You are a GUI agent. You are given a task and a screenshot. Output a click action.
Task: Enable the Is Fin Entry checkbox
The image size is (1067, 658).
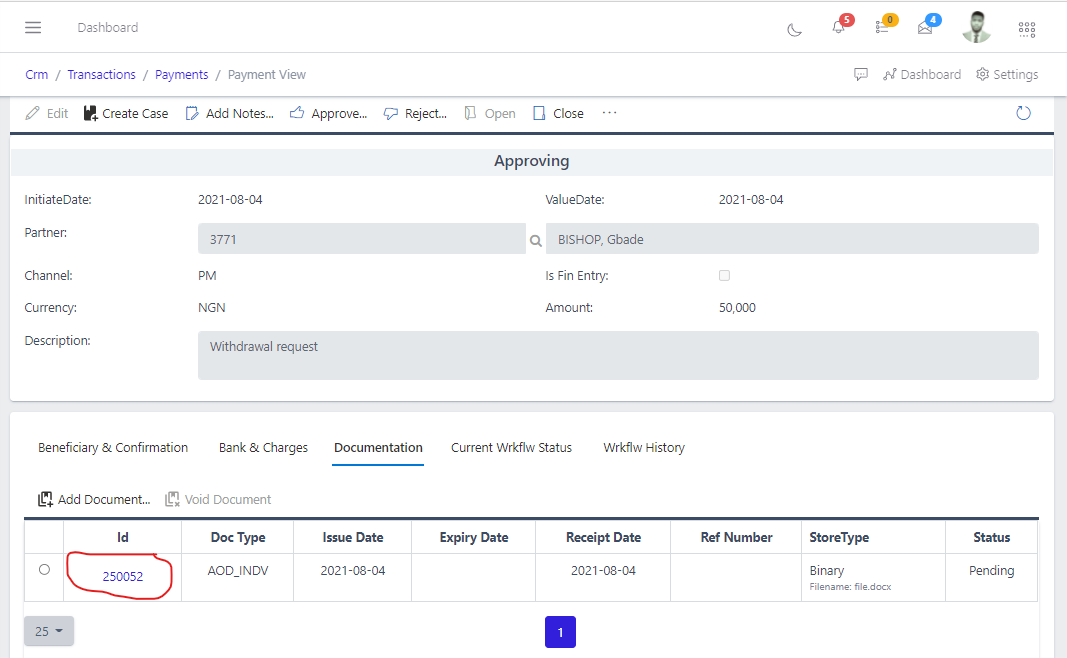click(724, 275)
